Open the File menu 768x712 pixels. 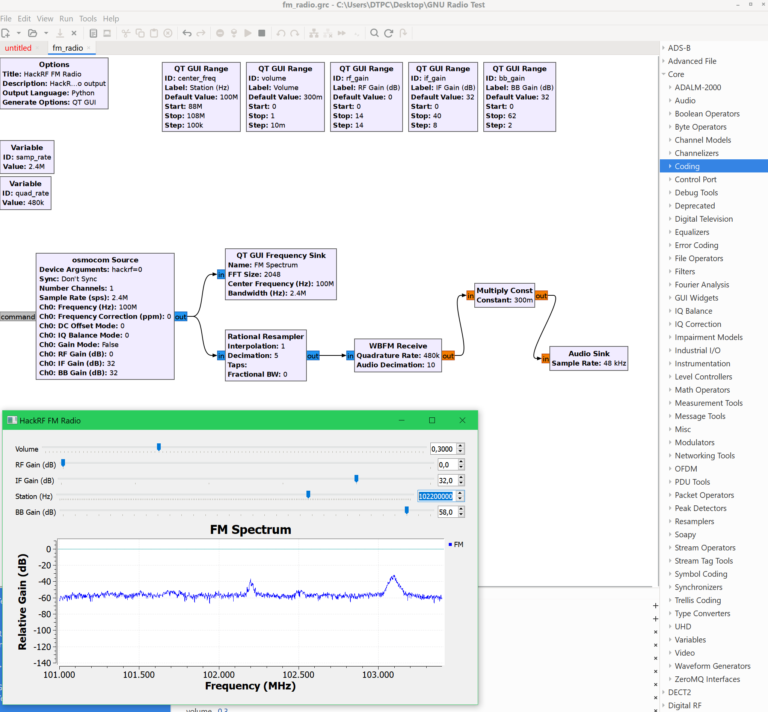tap(6, 19)
